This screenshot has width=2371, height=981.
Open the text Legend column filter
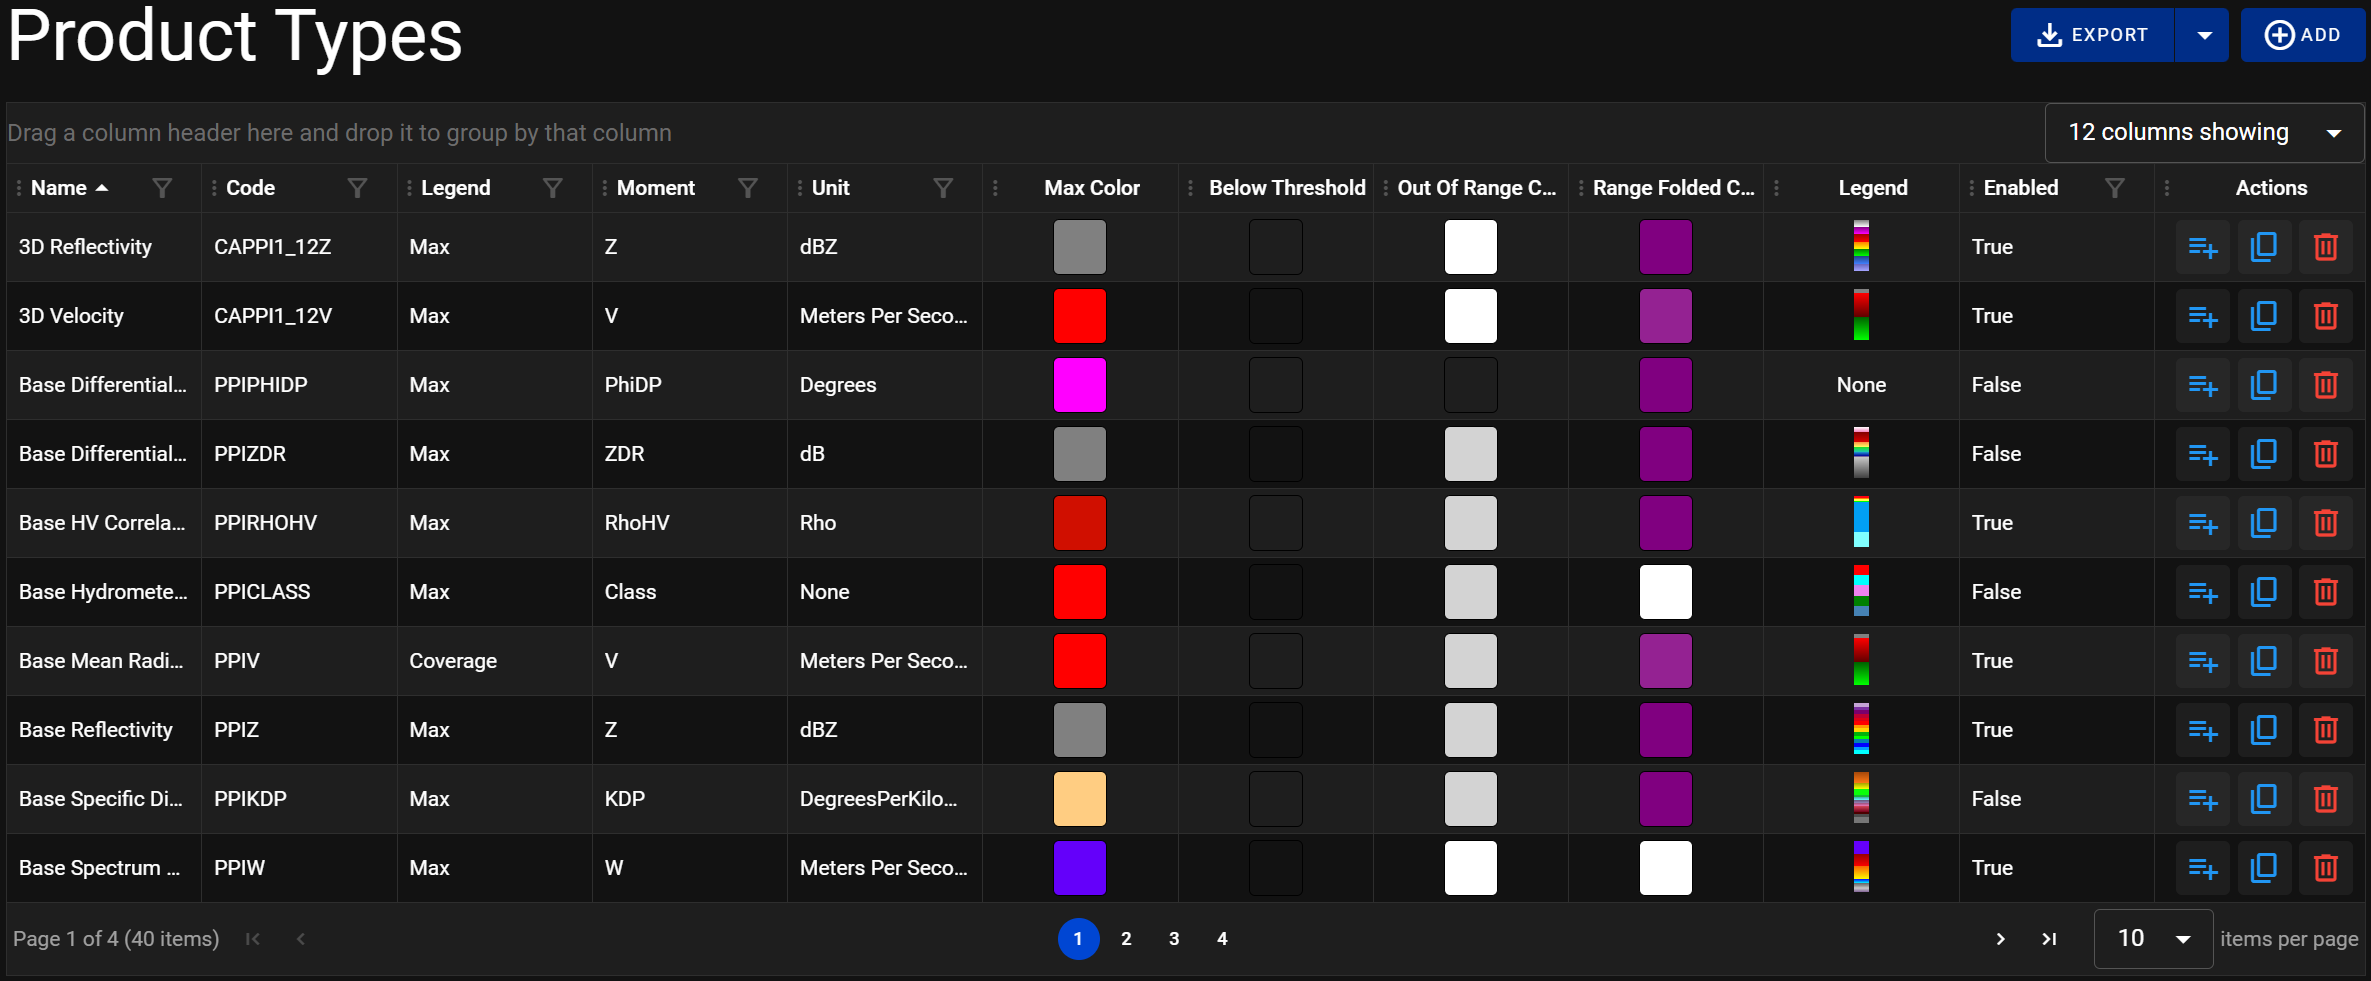pyautogui.click(x=552, y=188)
